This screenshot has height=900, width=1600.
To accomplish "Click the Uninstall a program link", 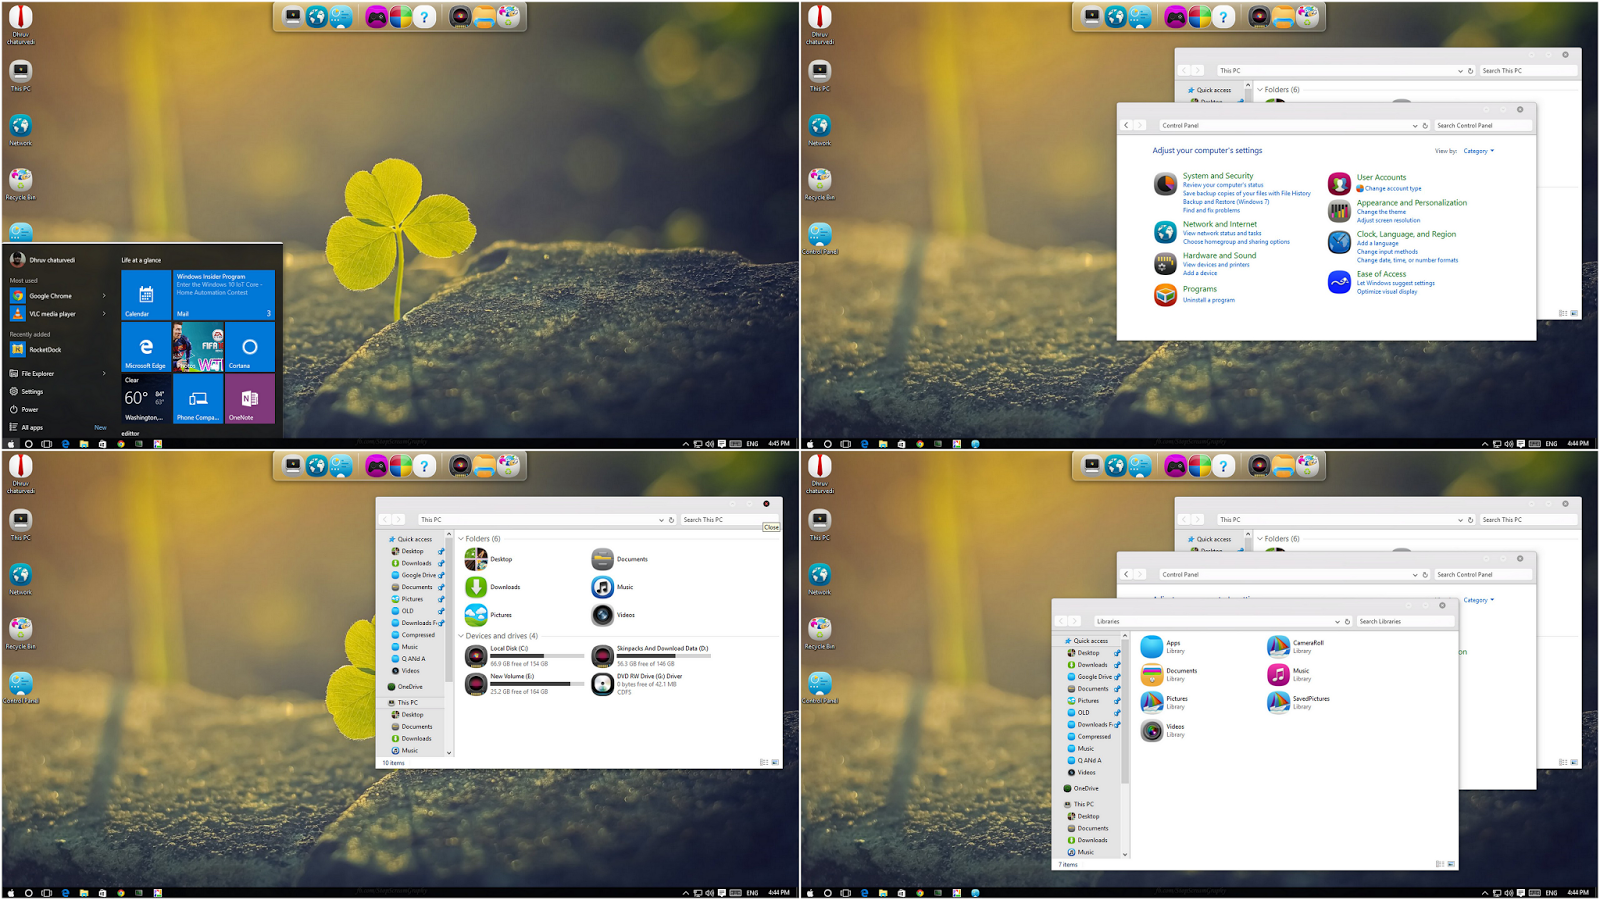I will click(1209, 300).
